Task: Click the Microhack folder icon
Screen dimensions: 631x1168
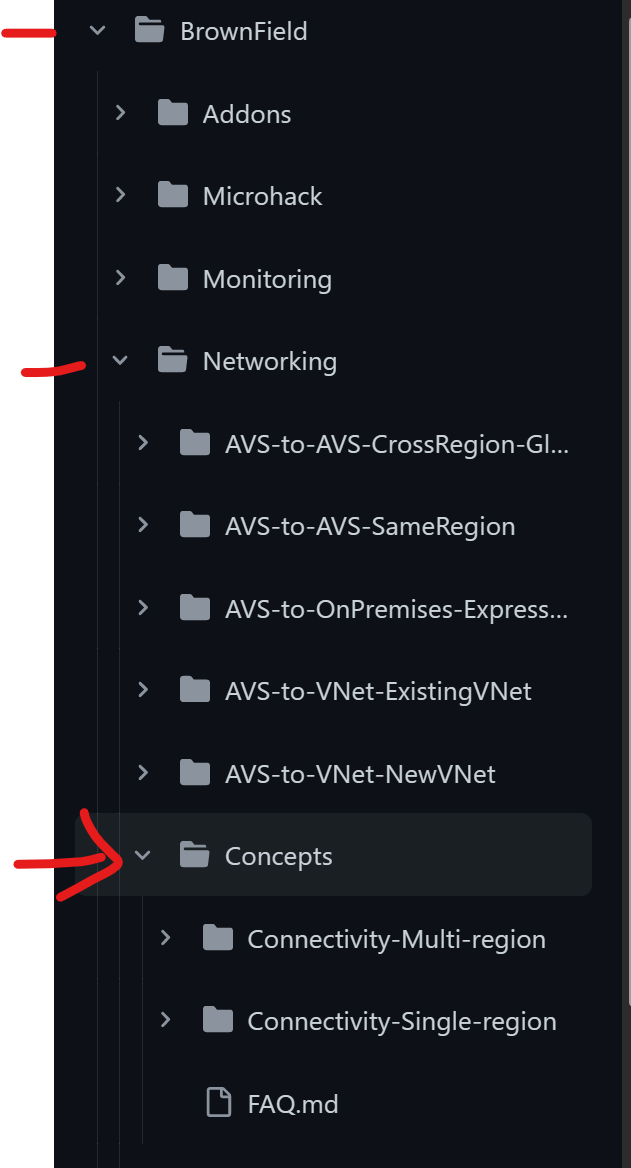Action: coord(171,195)
